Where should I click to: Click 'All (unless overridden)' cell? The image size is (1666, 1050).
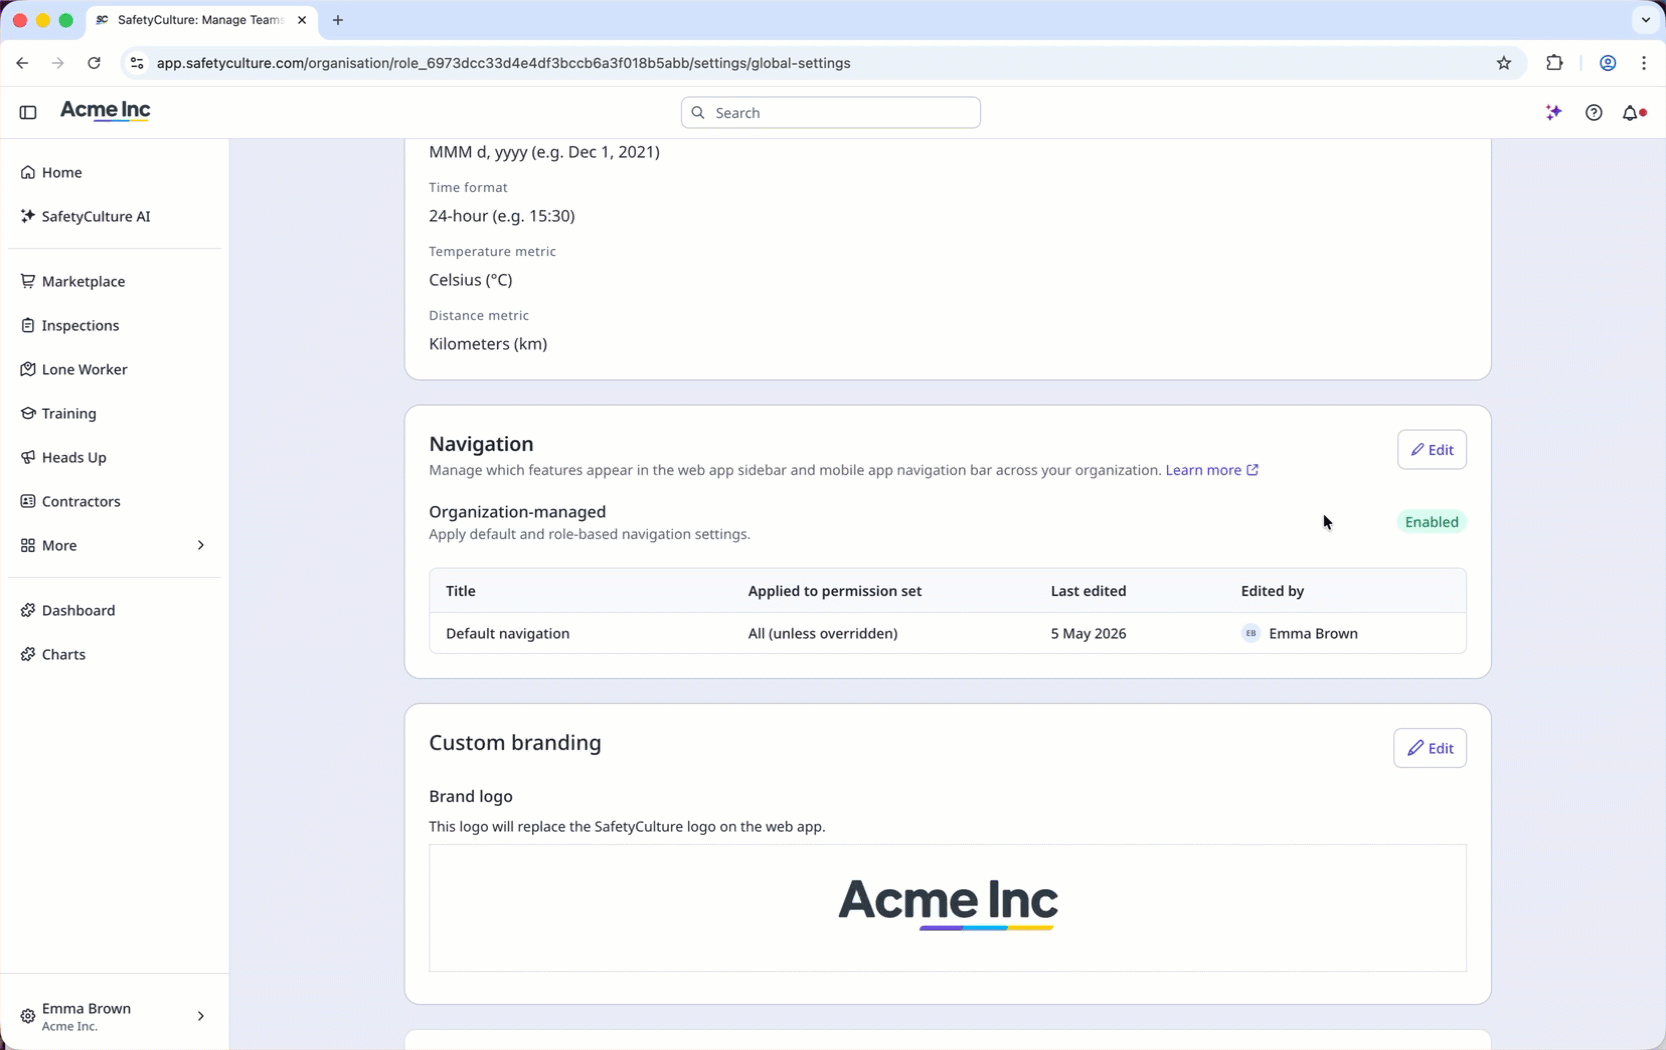click(x=822, y=633)
